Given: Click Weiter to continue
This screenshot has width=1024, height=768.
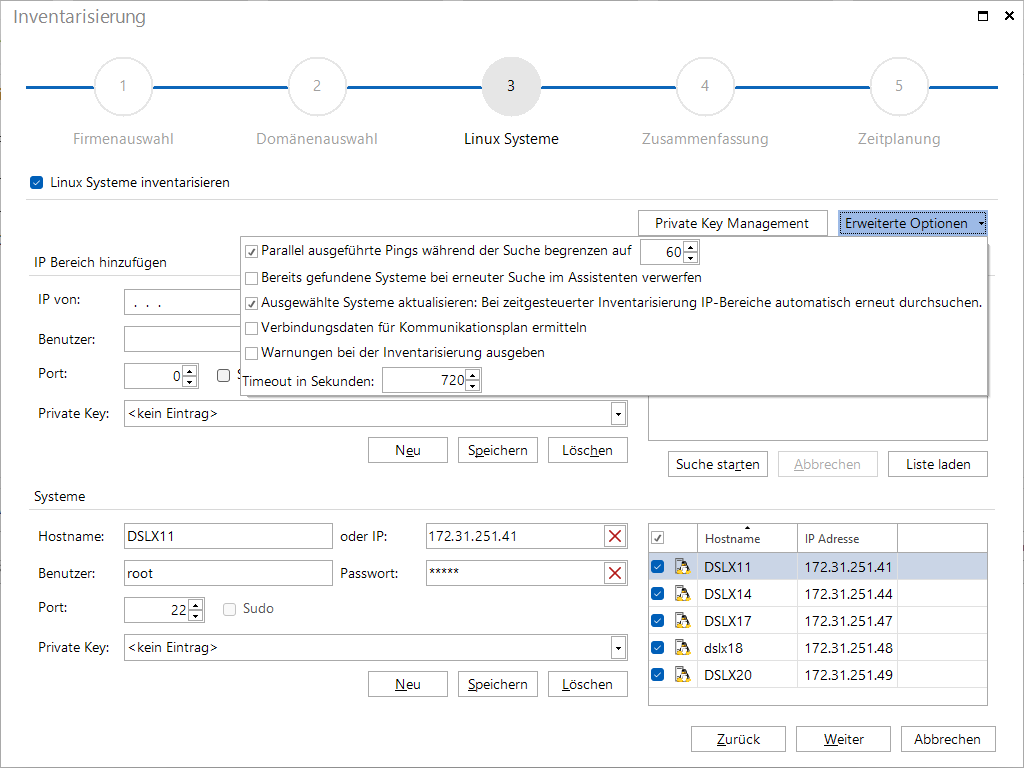Looking at the screenshot, I should pos(843,739).
